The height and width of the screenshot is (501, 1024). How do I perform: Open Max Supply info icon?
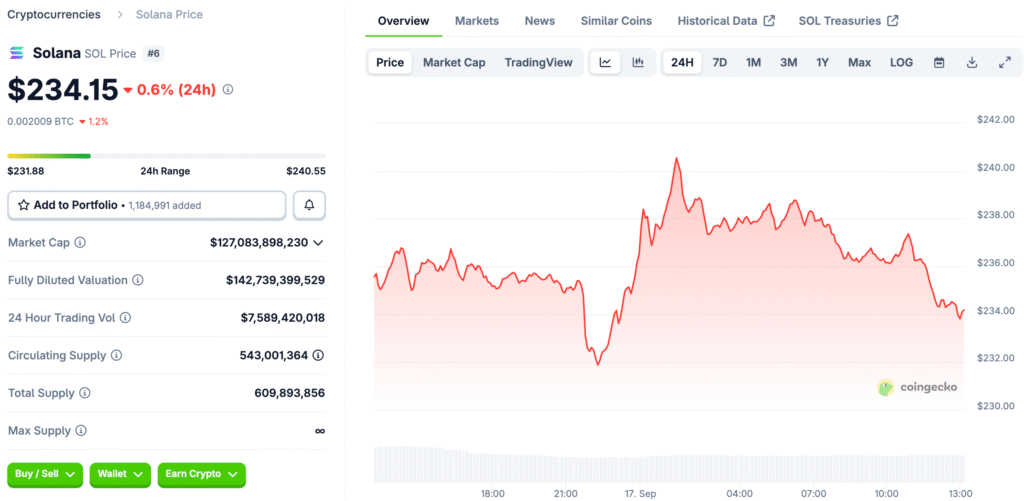81,431
